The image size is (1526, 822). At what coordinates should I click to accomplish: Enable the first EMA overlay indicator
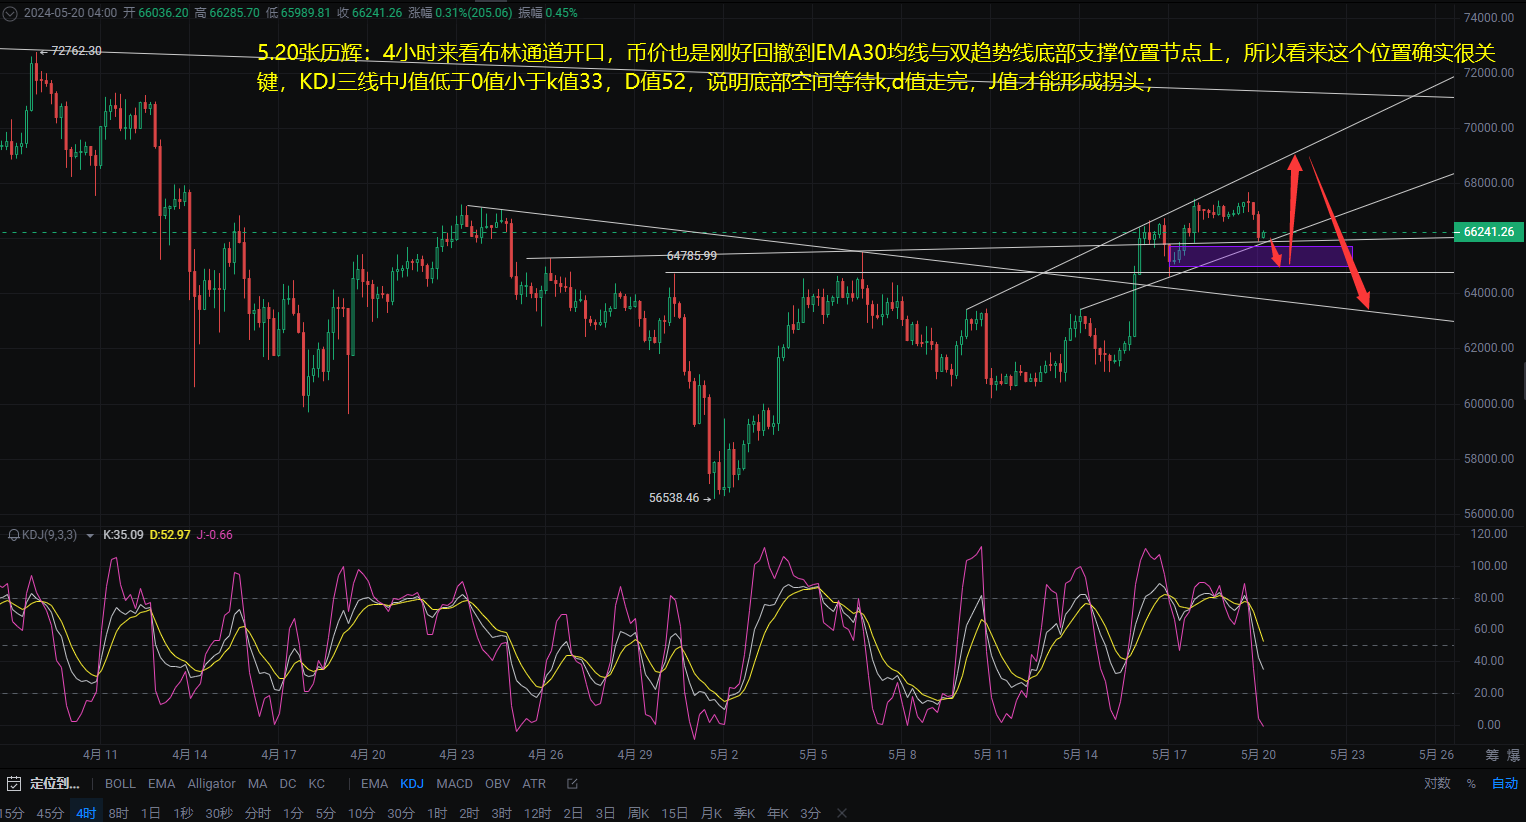point(161,784)
